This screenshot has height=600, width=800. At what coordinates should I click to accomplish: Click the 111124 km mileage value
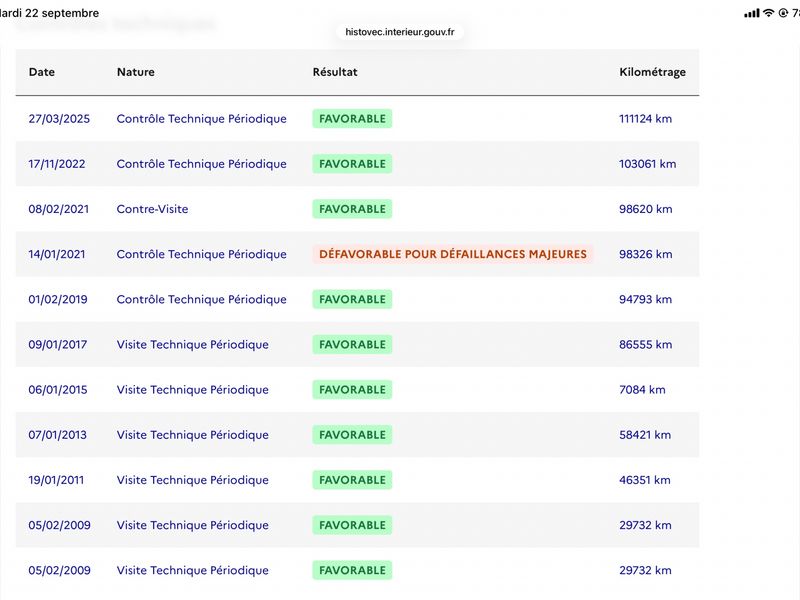pyautogui.click(x=645, y=119)
